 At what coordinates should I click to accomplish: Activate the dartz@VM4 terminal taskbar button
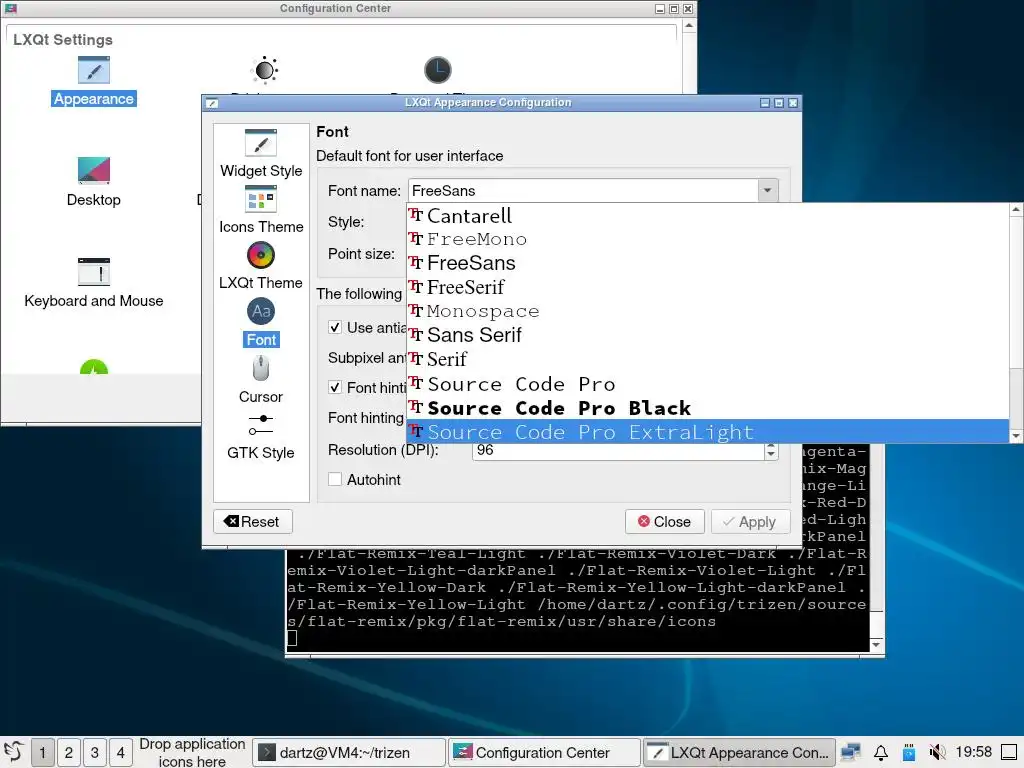[x=349, y=752]
